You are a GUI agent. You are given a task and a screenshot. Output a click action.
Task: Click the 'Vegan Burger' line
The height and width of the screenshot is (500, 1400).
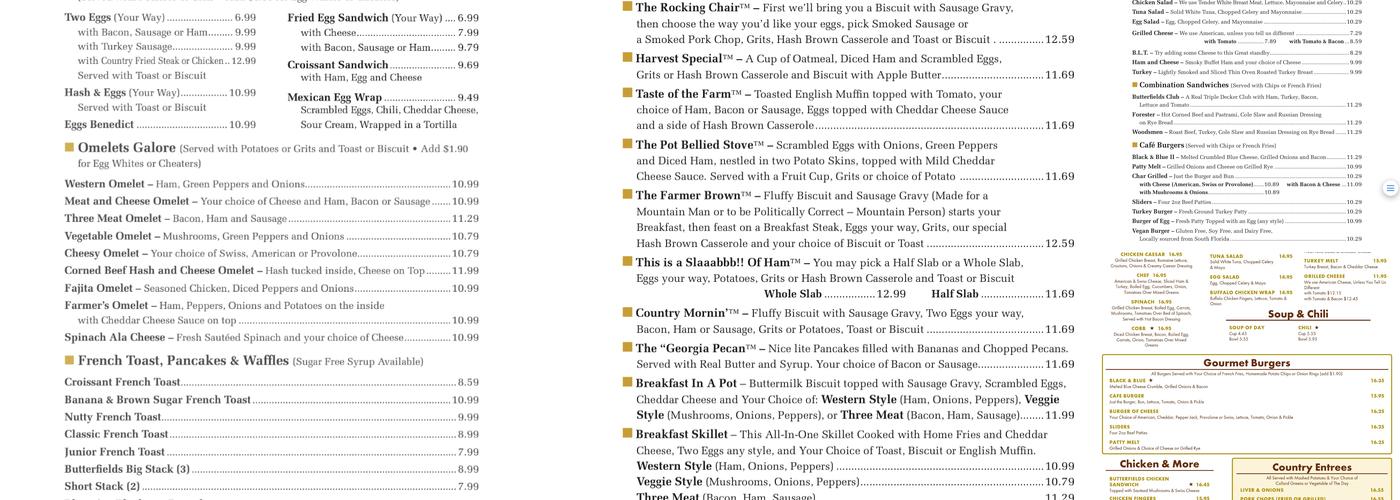1247,235
